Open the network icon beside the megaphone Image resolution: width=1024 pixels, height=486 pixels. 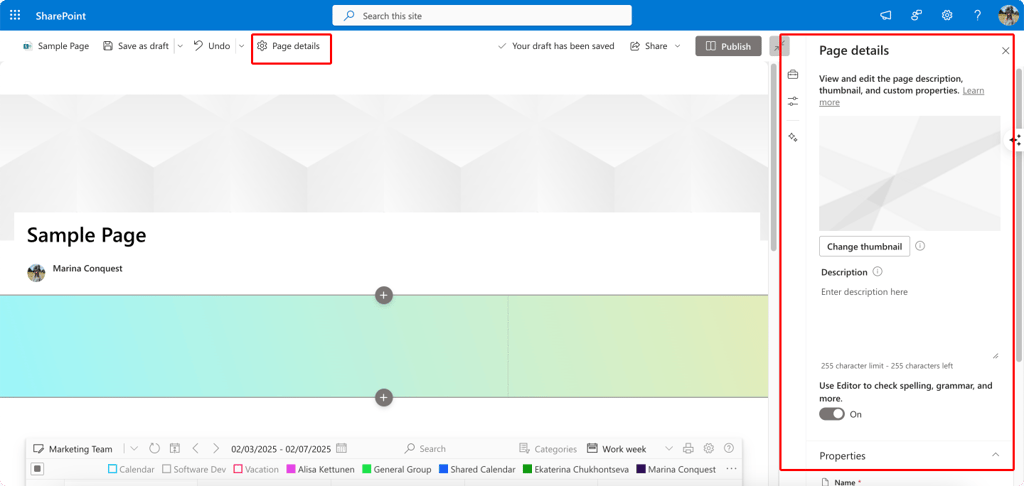tap(916, 16)
